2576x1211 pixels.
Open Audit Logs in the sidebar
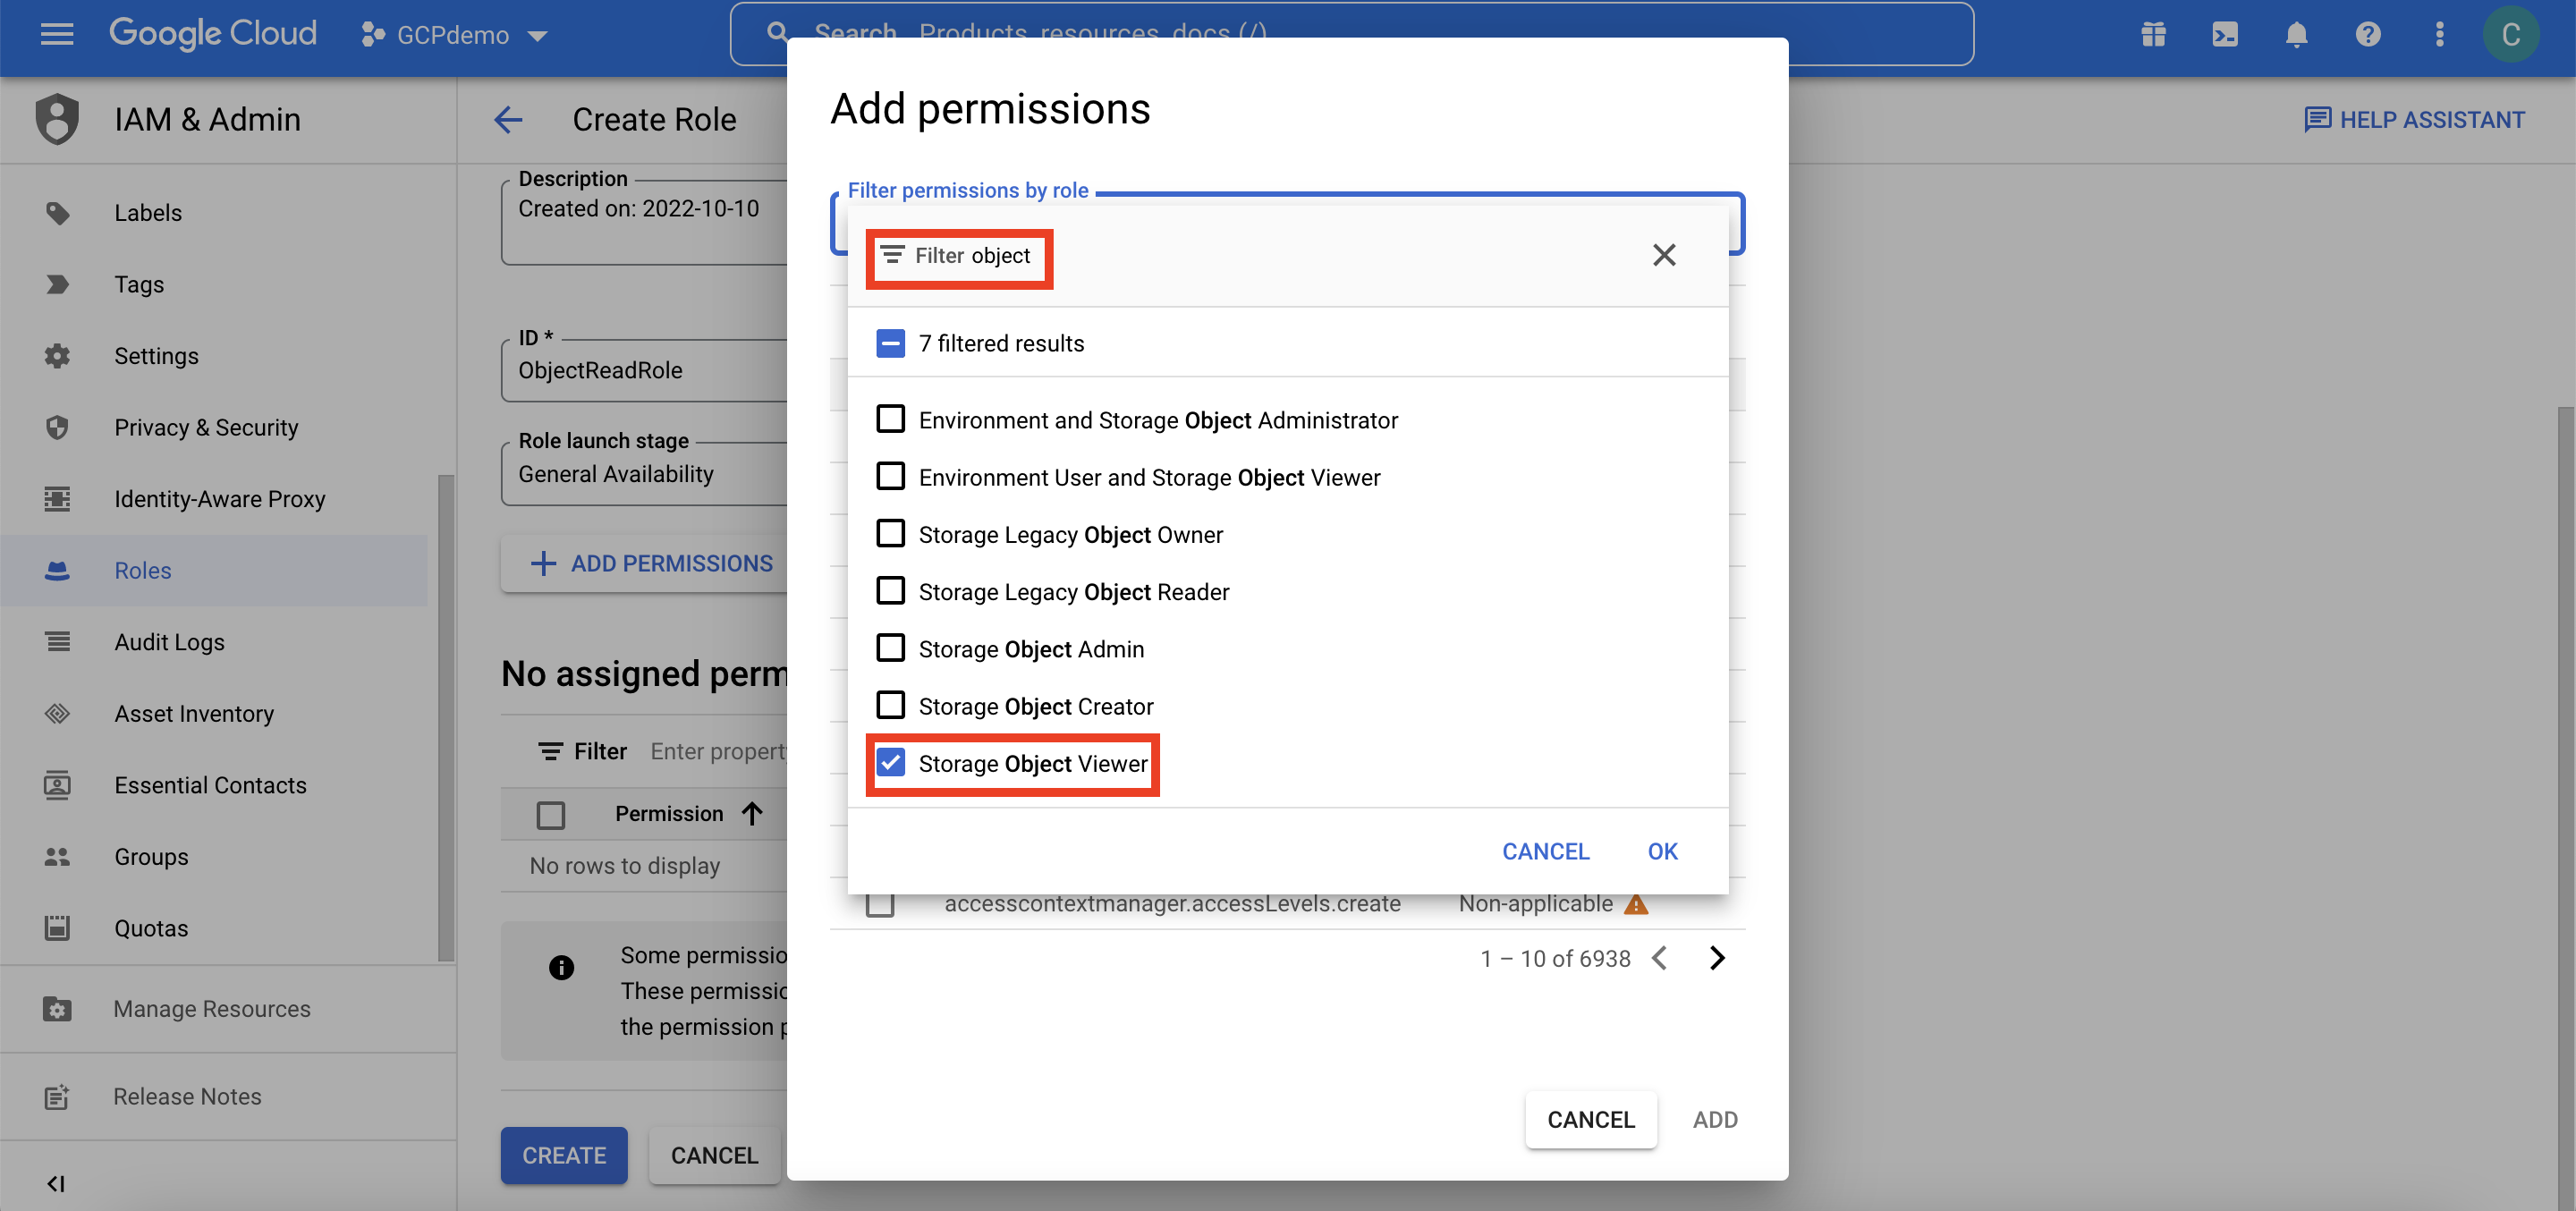pyautogui.click(x=169, y=642)
